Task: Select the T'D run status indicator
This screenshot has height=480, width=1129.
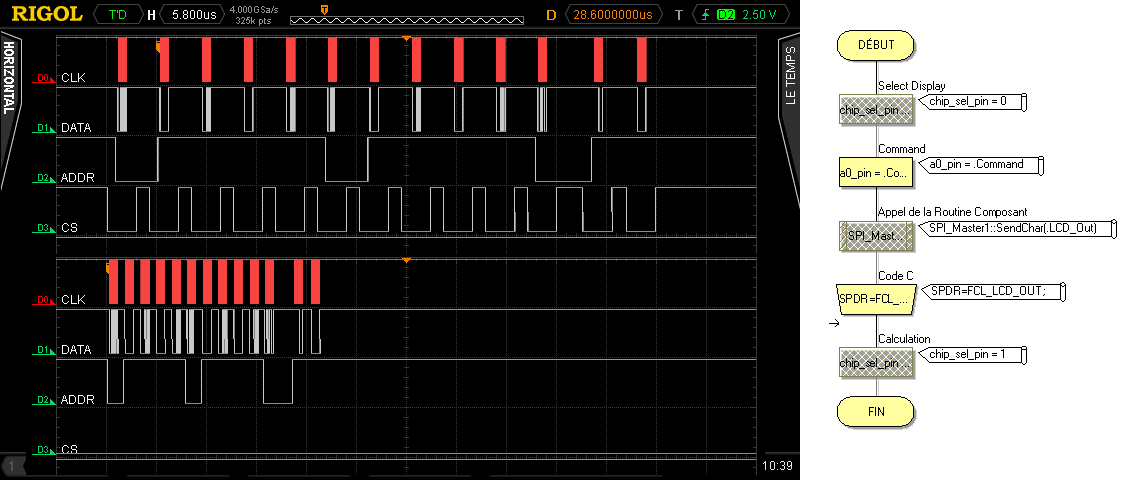Action: point(116,14)
